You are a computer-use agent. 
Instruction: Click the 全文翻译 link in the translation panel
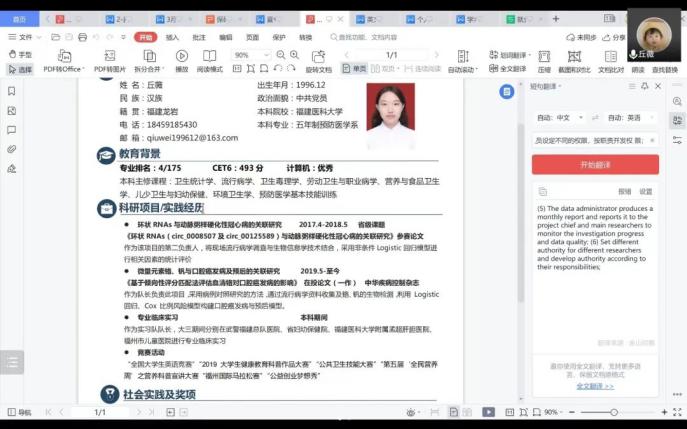pos(594,385)
